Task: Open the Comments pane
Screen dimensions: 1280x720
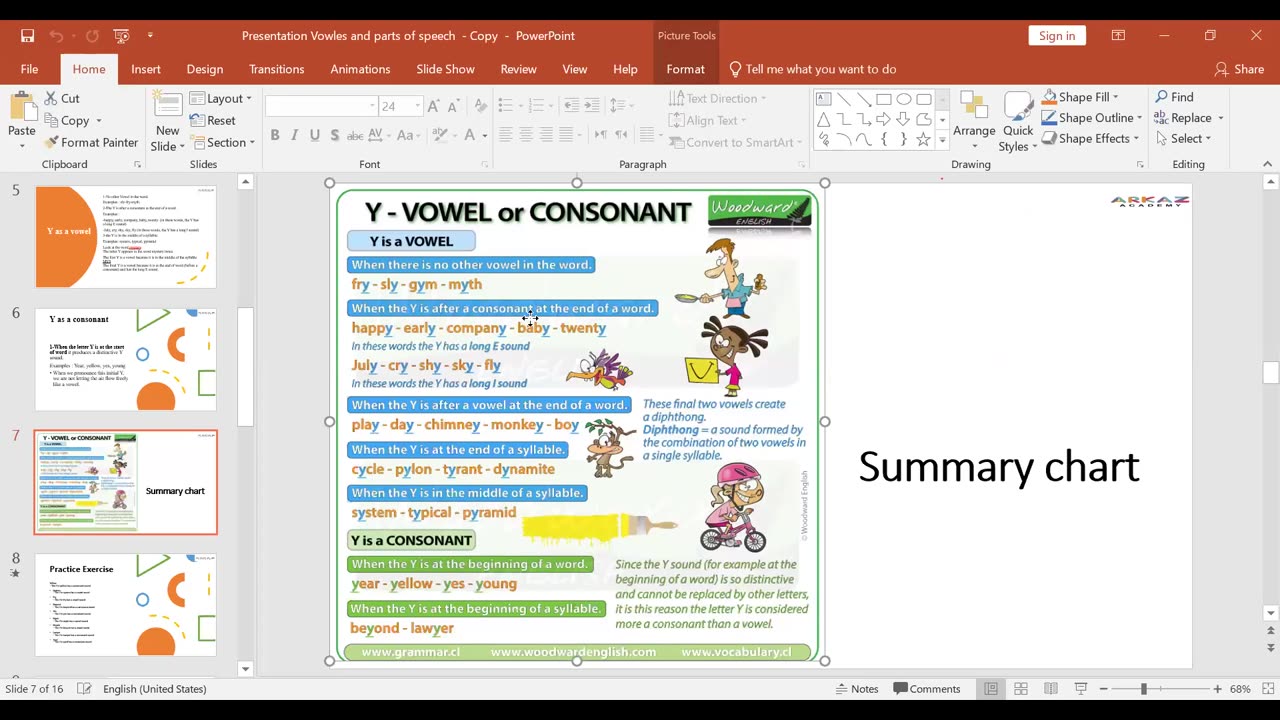Action: coord(927,689)
